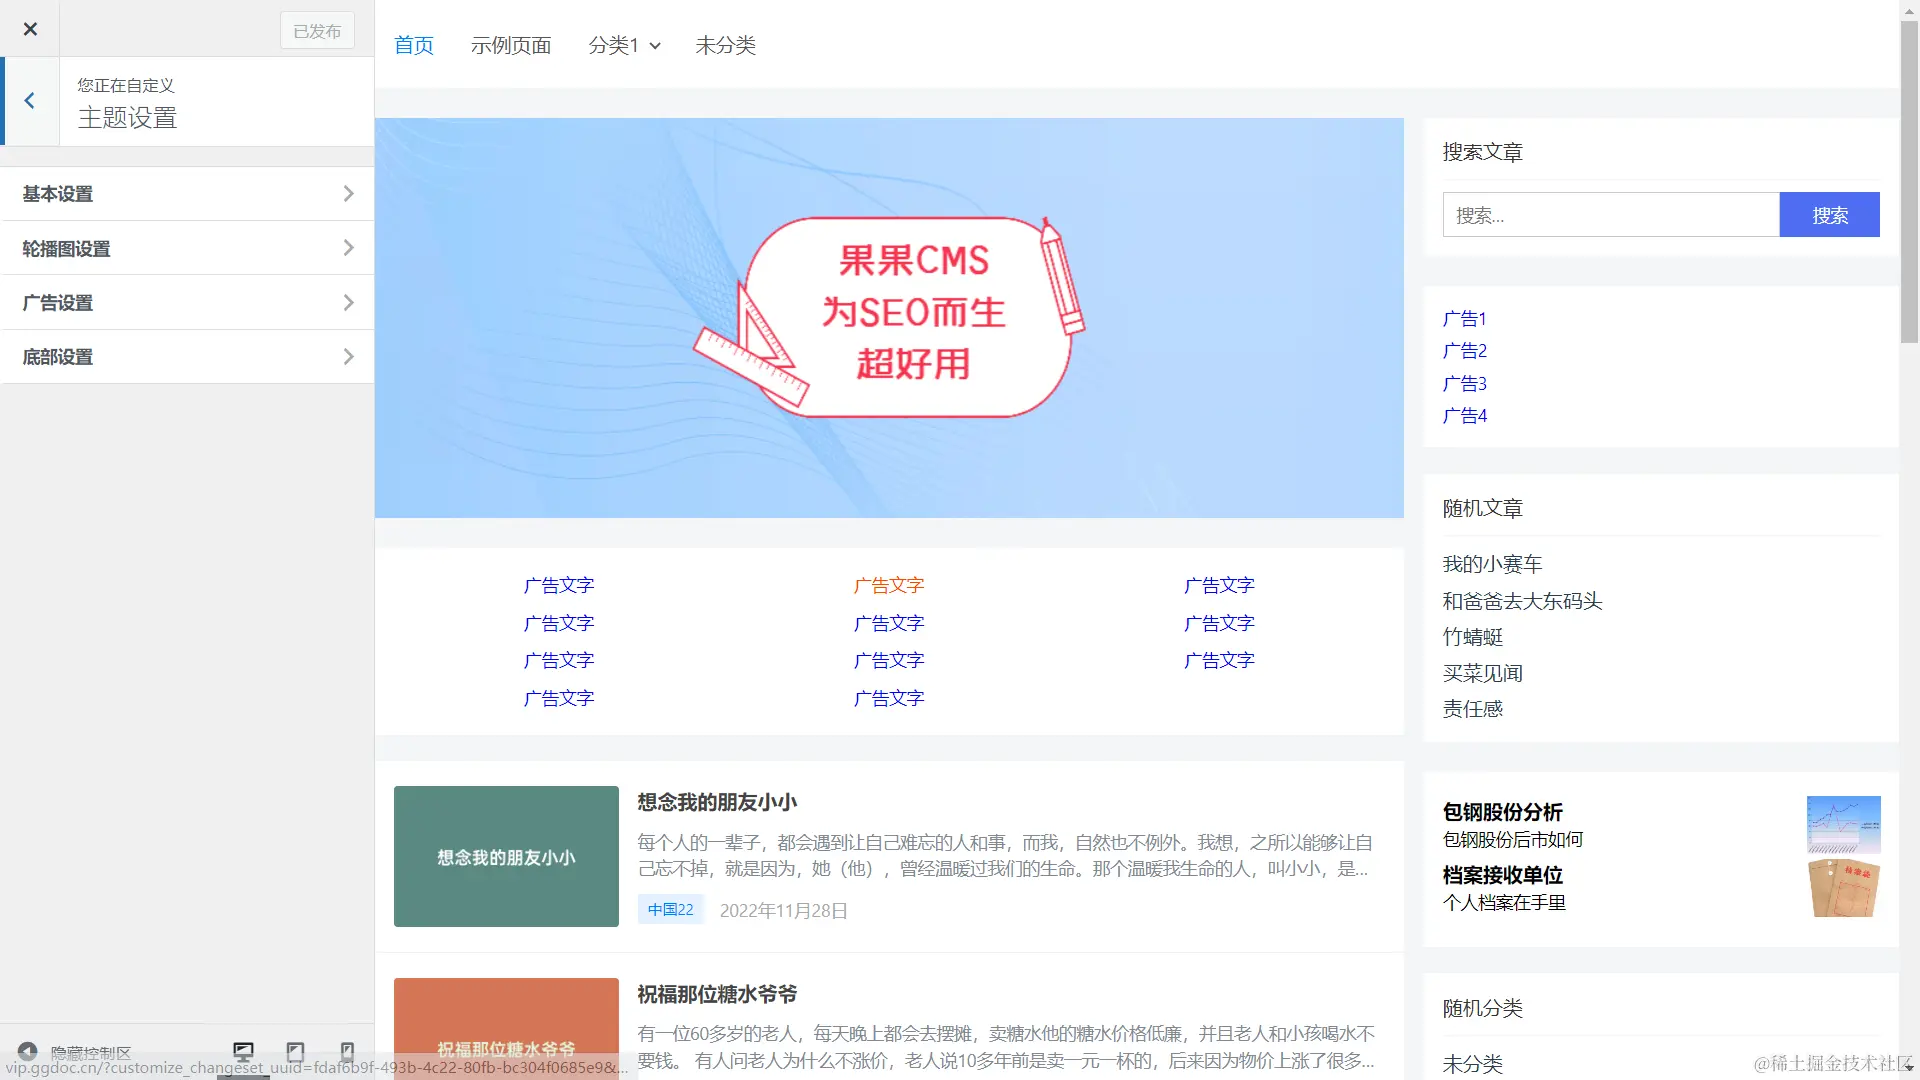Viewport: 1920px width, 1080px height.
Task: Click the 果果CMS banner slide image
Action: pyautogui.click(x=889, y=318)
